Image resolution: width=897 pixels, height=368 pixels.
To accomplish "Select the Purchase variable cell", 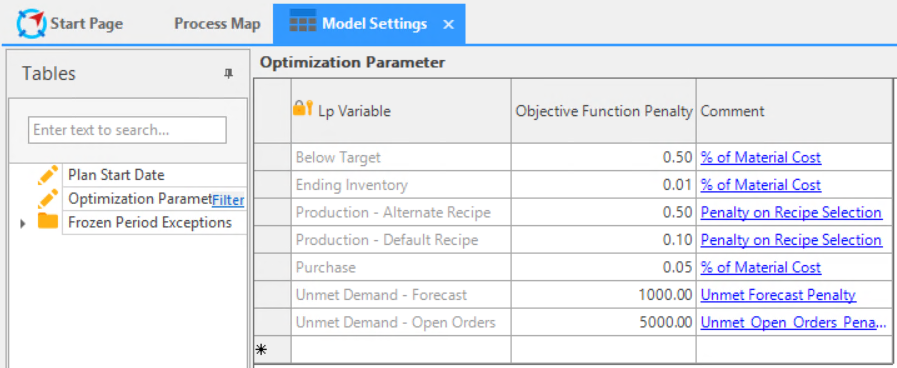I will click(x=401, y=267).
